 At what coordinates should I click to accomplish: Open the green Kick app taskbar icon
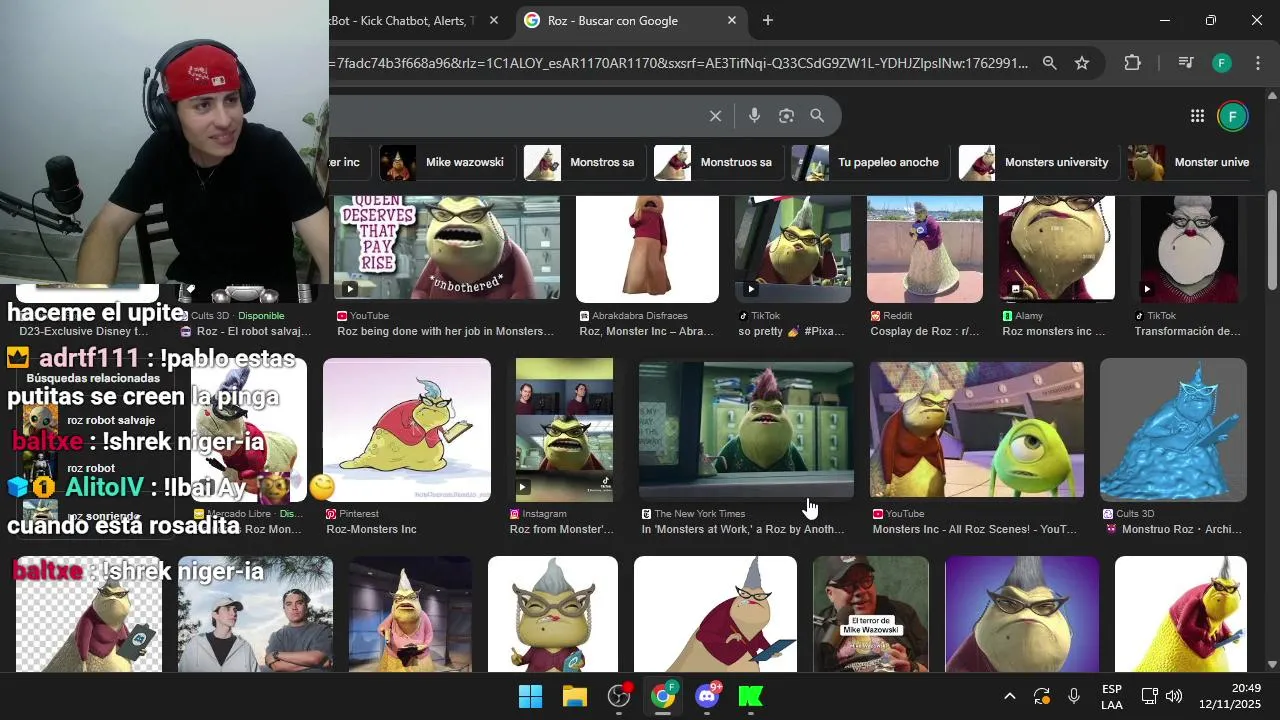(751, 696)
